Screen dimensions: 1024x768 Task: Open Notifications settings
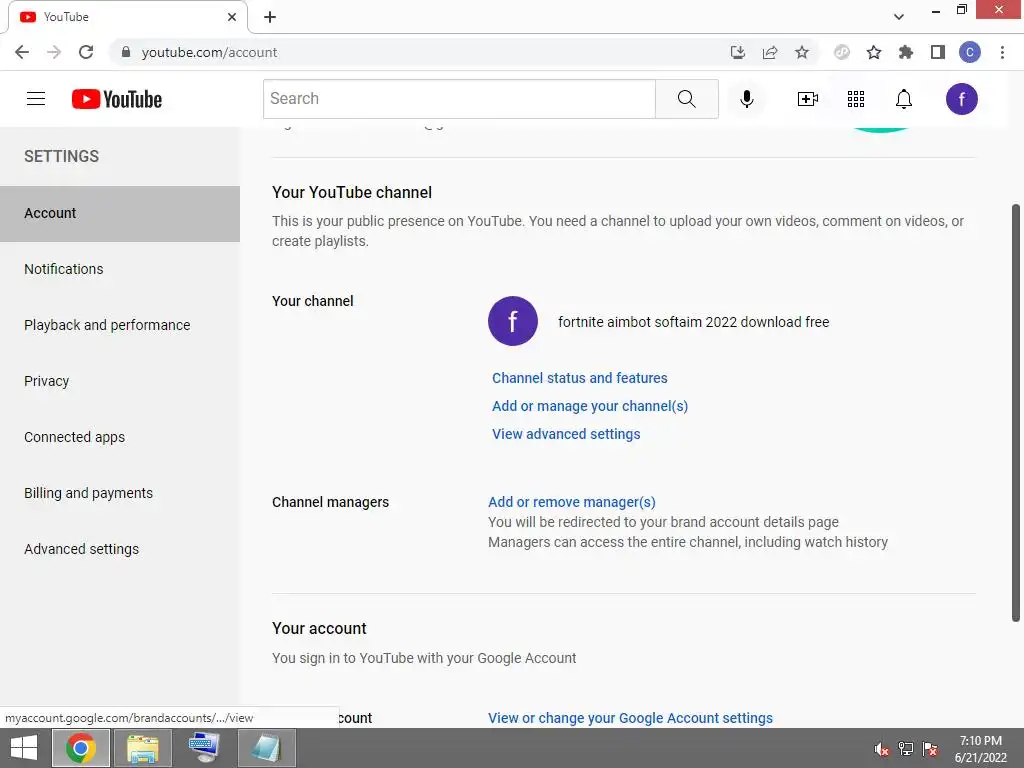coord(120,269)
